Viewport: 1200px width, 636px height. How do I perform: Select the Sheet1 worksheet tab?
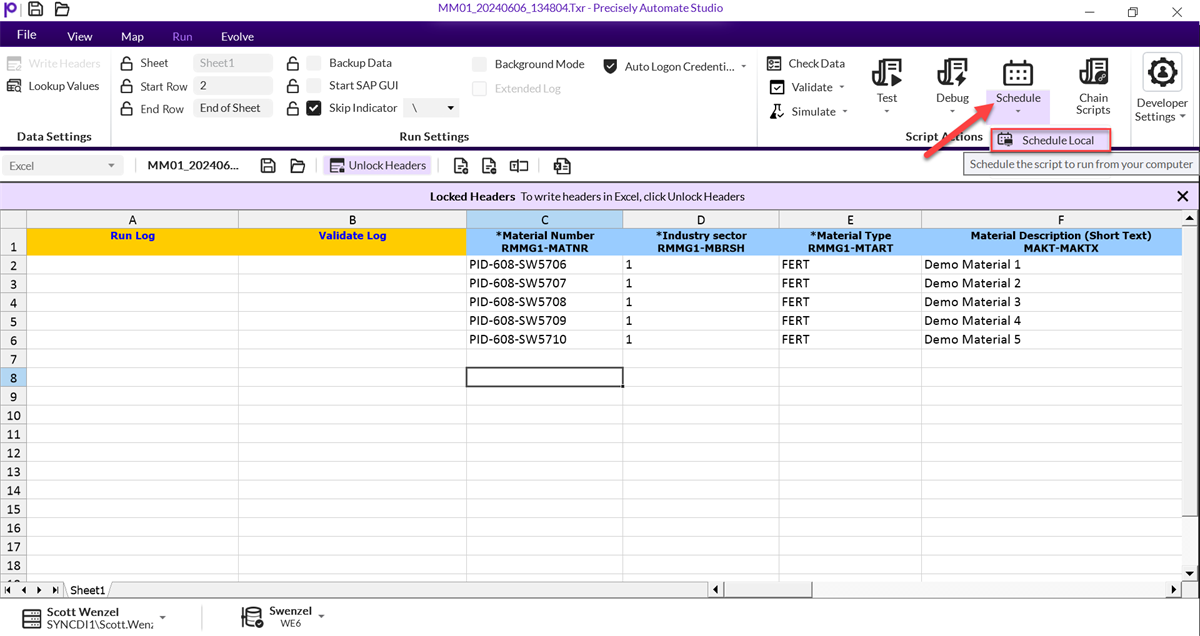pyautogui.click(x=87, y=590)
